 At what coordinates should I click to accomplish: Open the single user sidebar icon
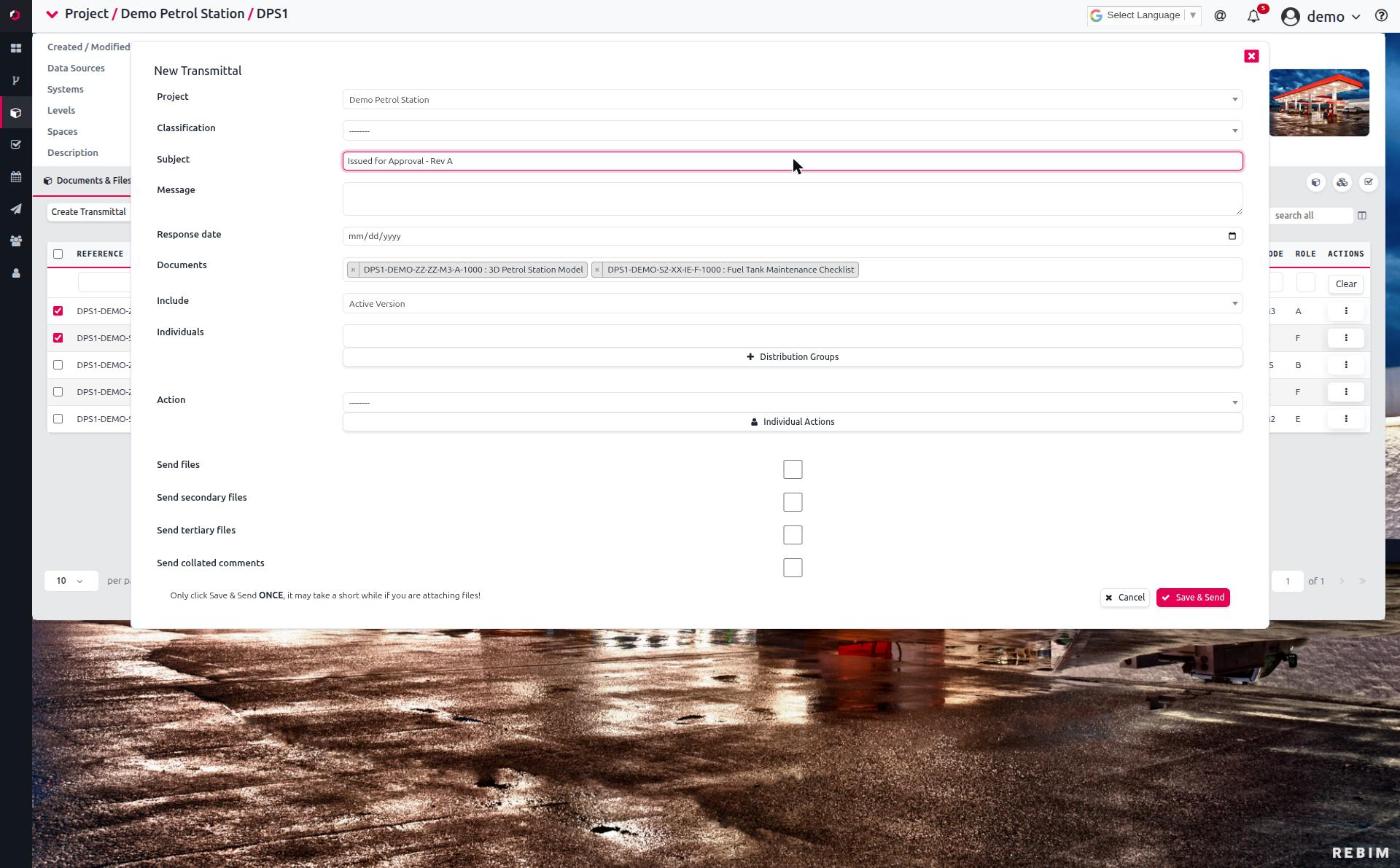[x=16, y=273]
